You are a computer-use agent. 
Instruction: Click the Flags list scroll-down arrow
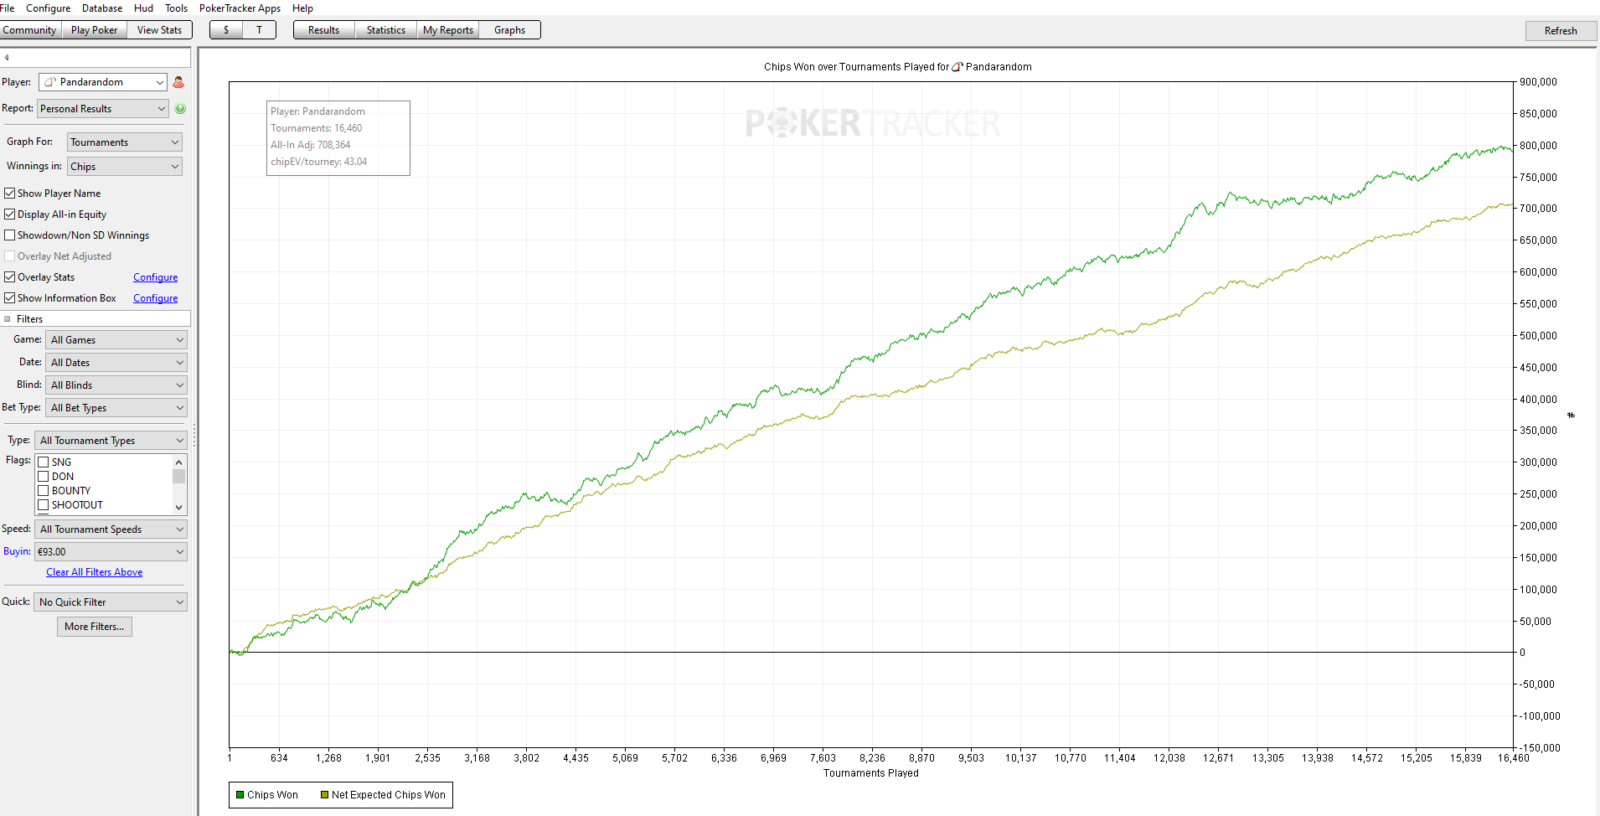179,507
